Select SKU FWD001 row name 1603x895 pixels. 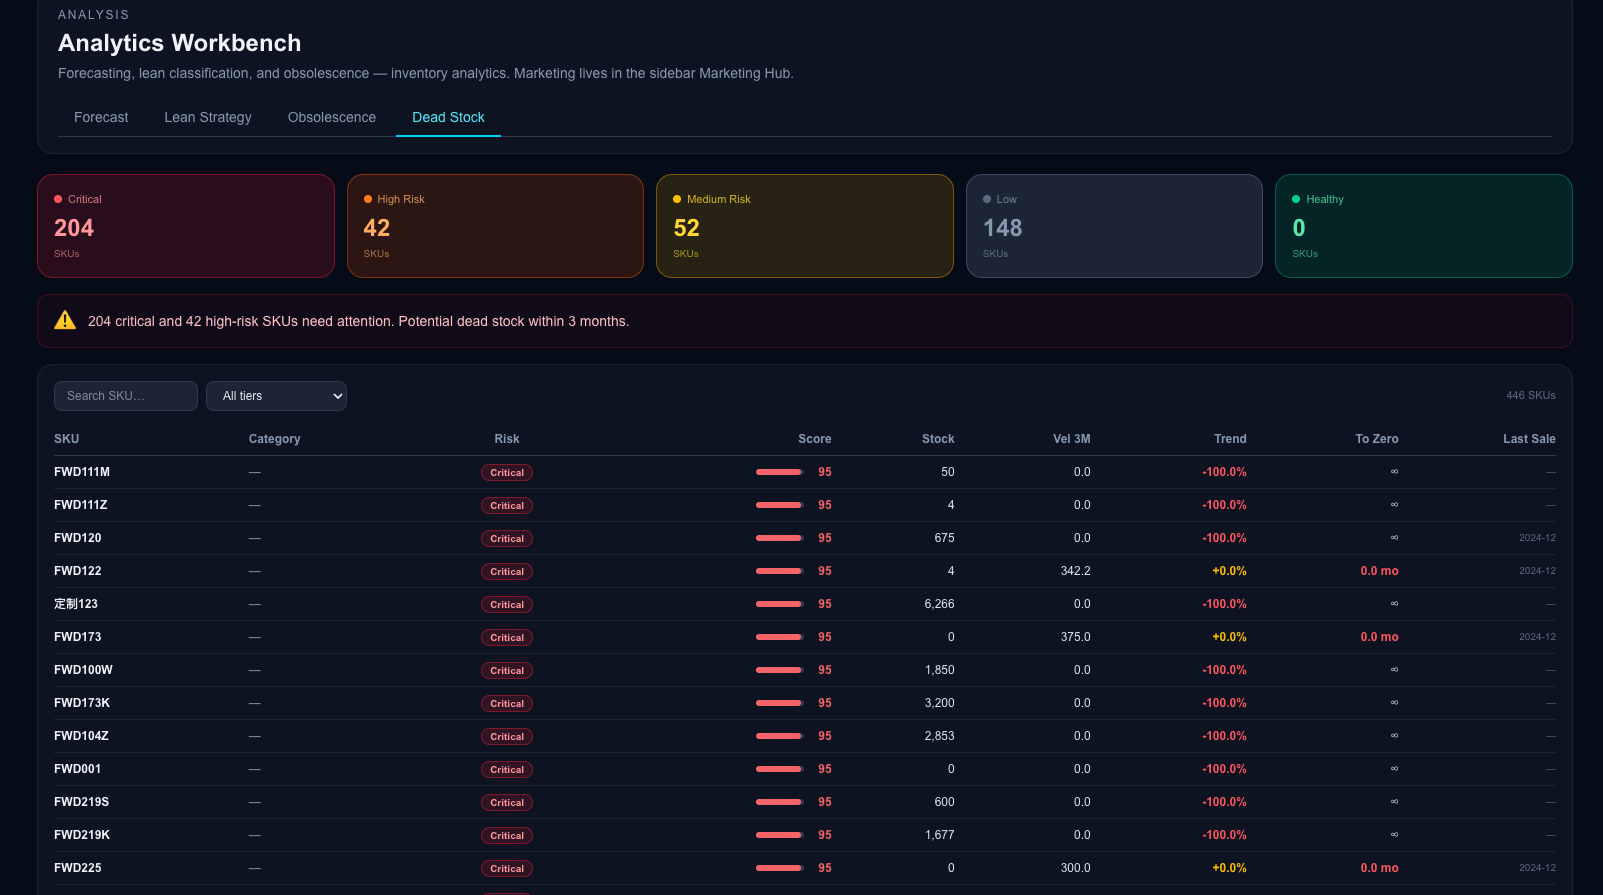(x=78, y=769)
